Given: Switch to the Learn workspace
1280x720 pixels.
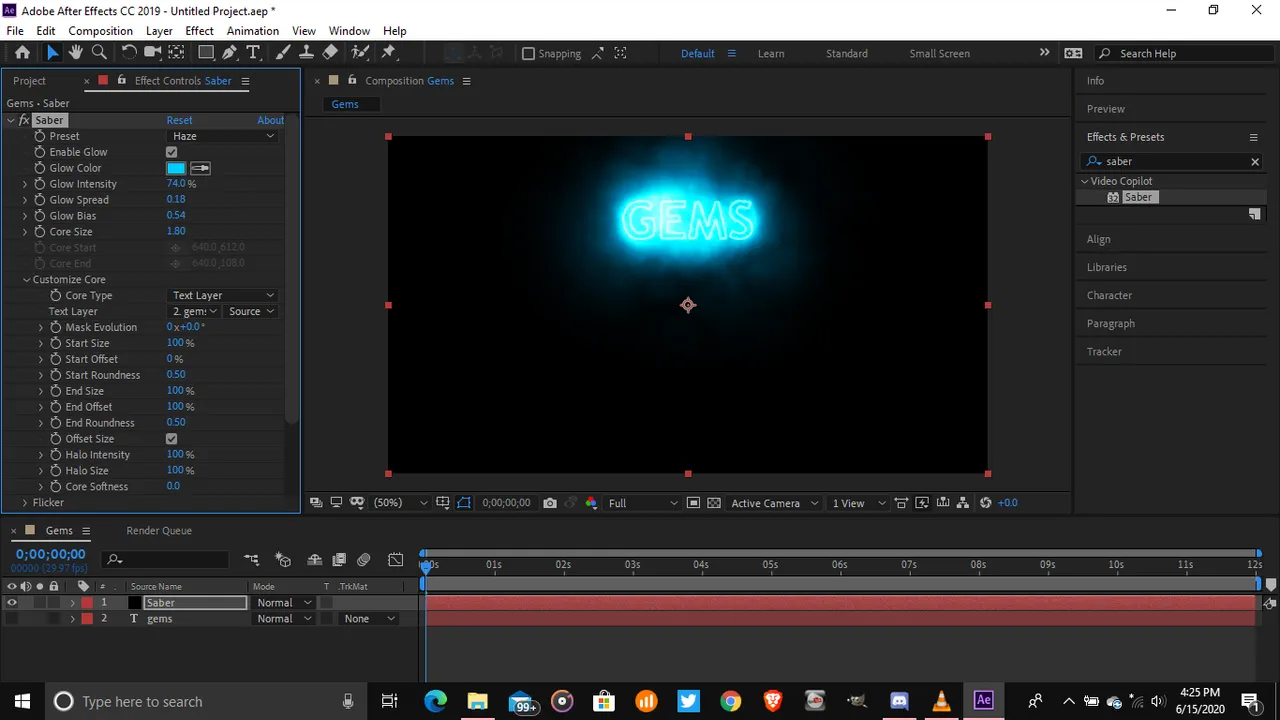Looking at the screenshot, I should pos(771,53).
